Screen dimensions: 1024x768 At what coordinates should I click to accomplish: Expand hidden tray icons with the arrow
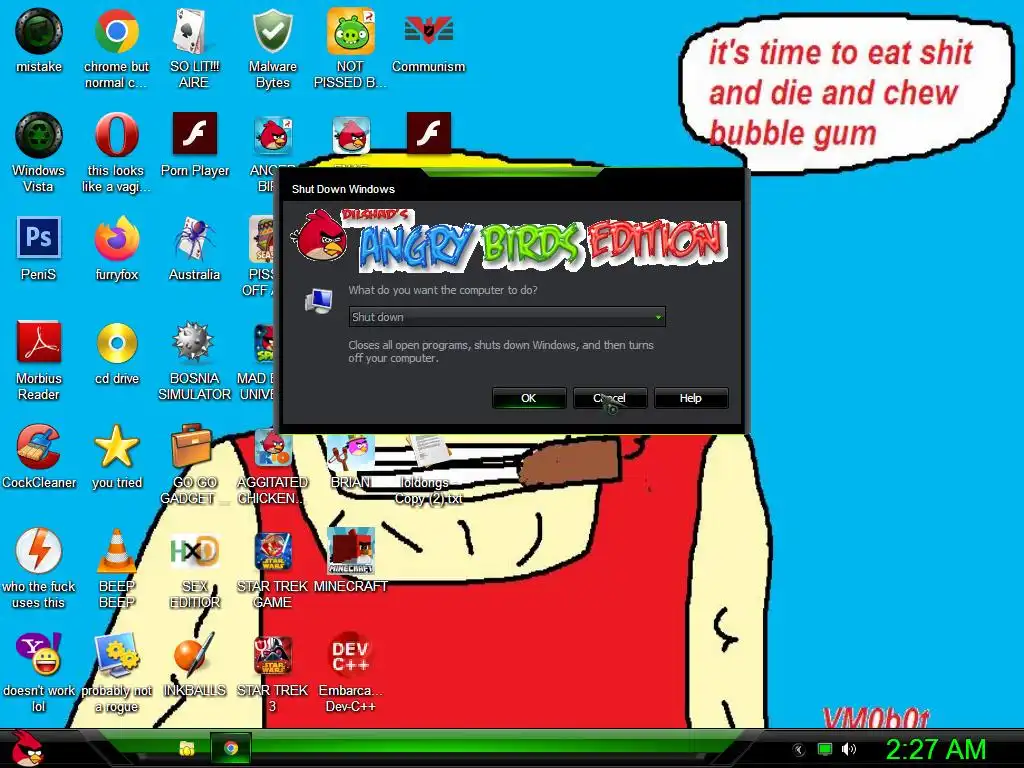(798, 750)
